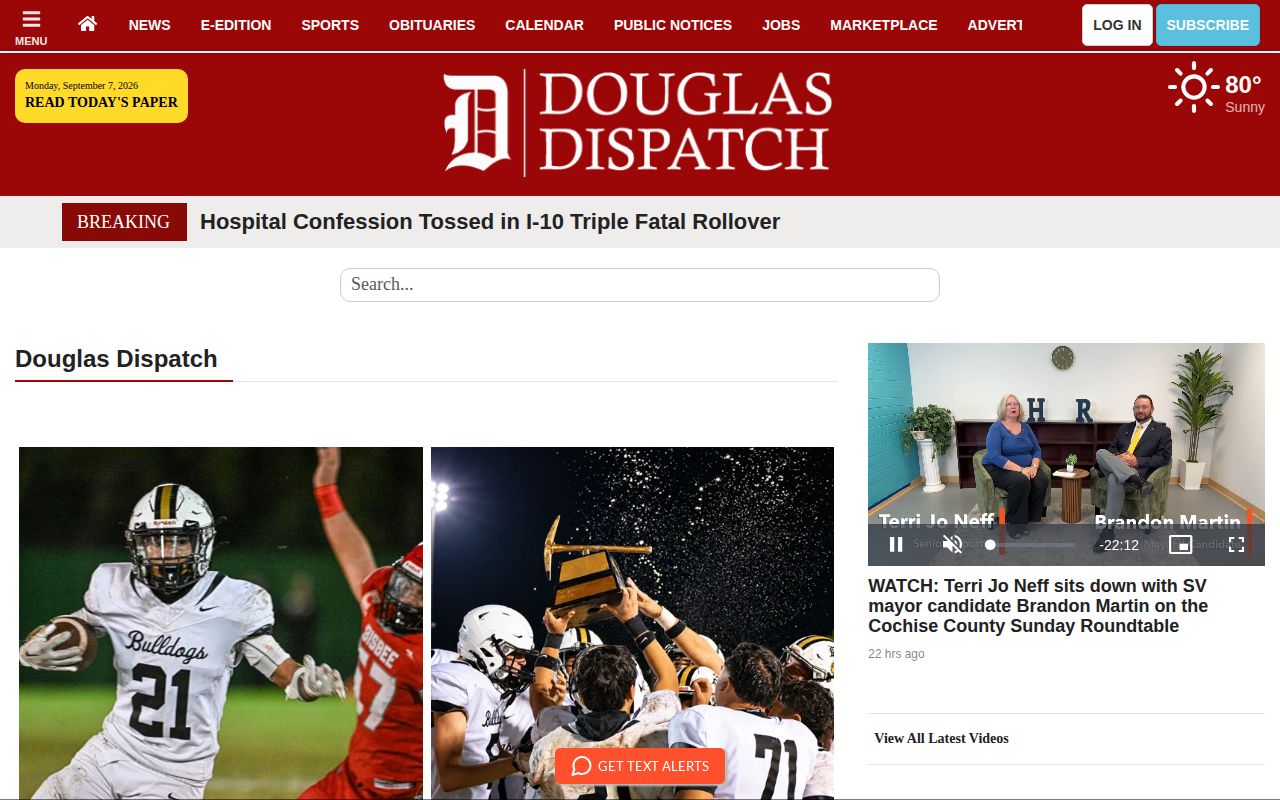Click the SUBSCRIBE button
This screenshot has height=800, width=1280.
click(x=1208, y=25)
